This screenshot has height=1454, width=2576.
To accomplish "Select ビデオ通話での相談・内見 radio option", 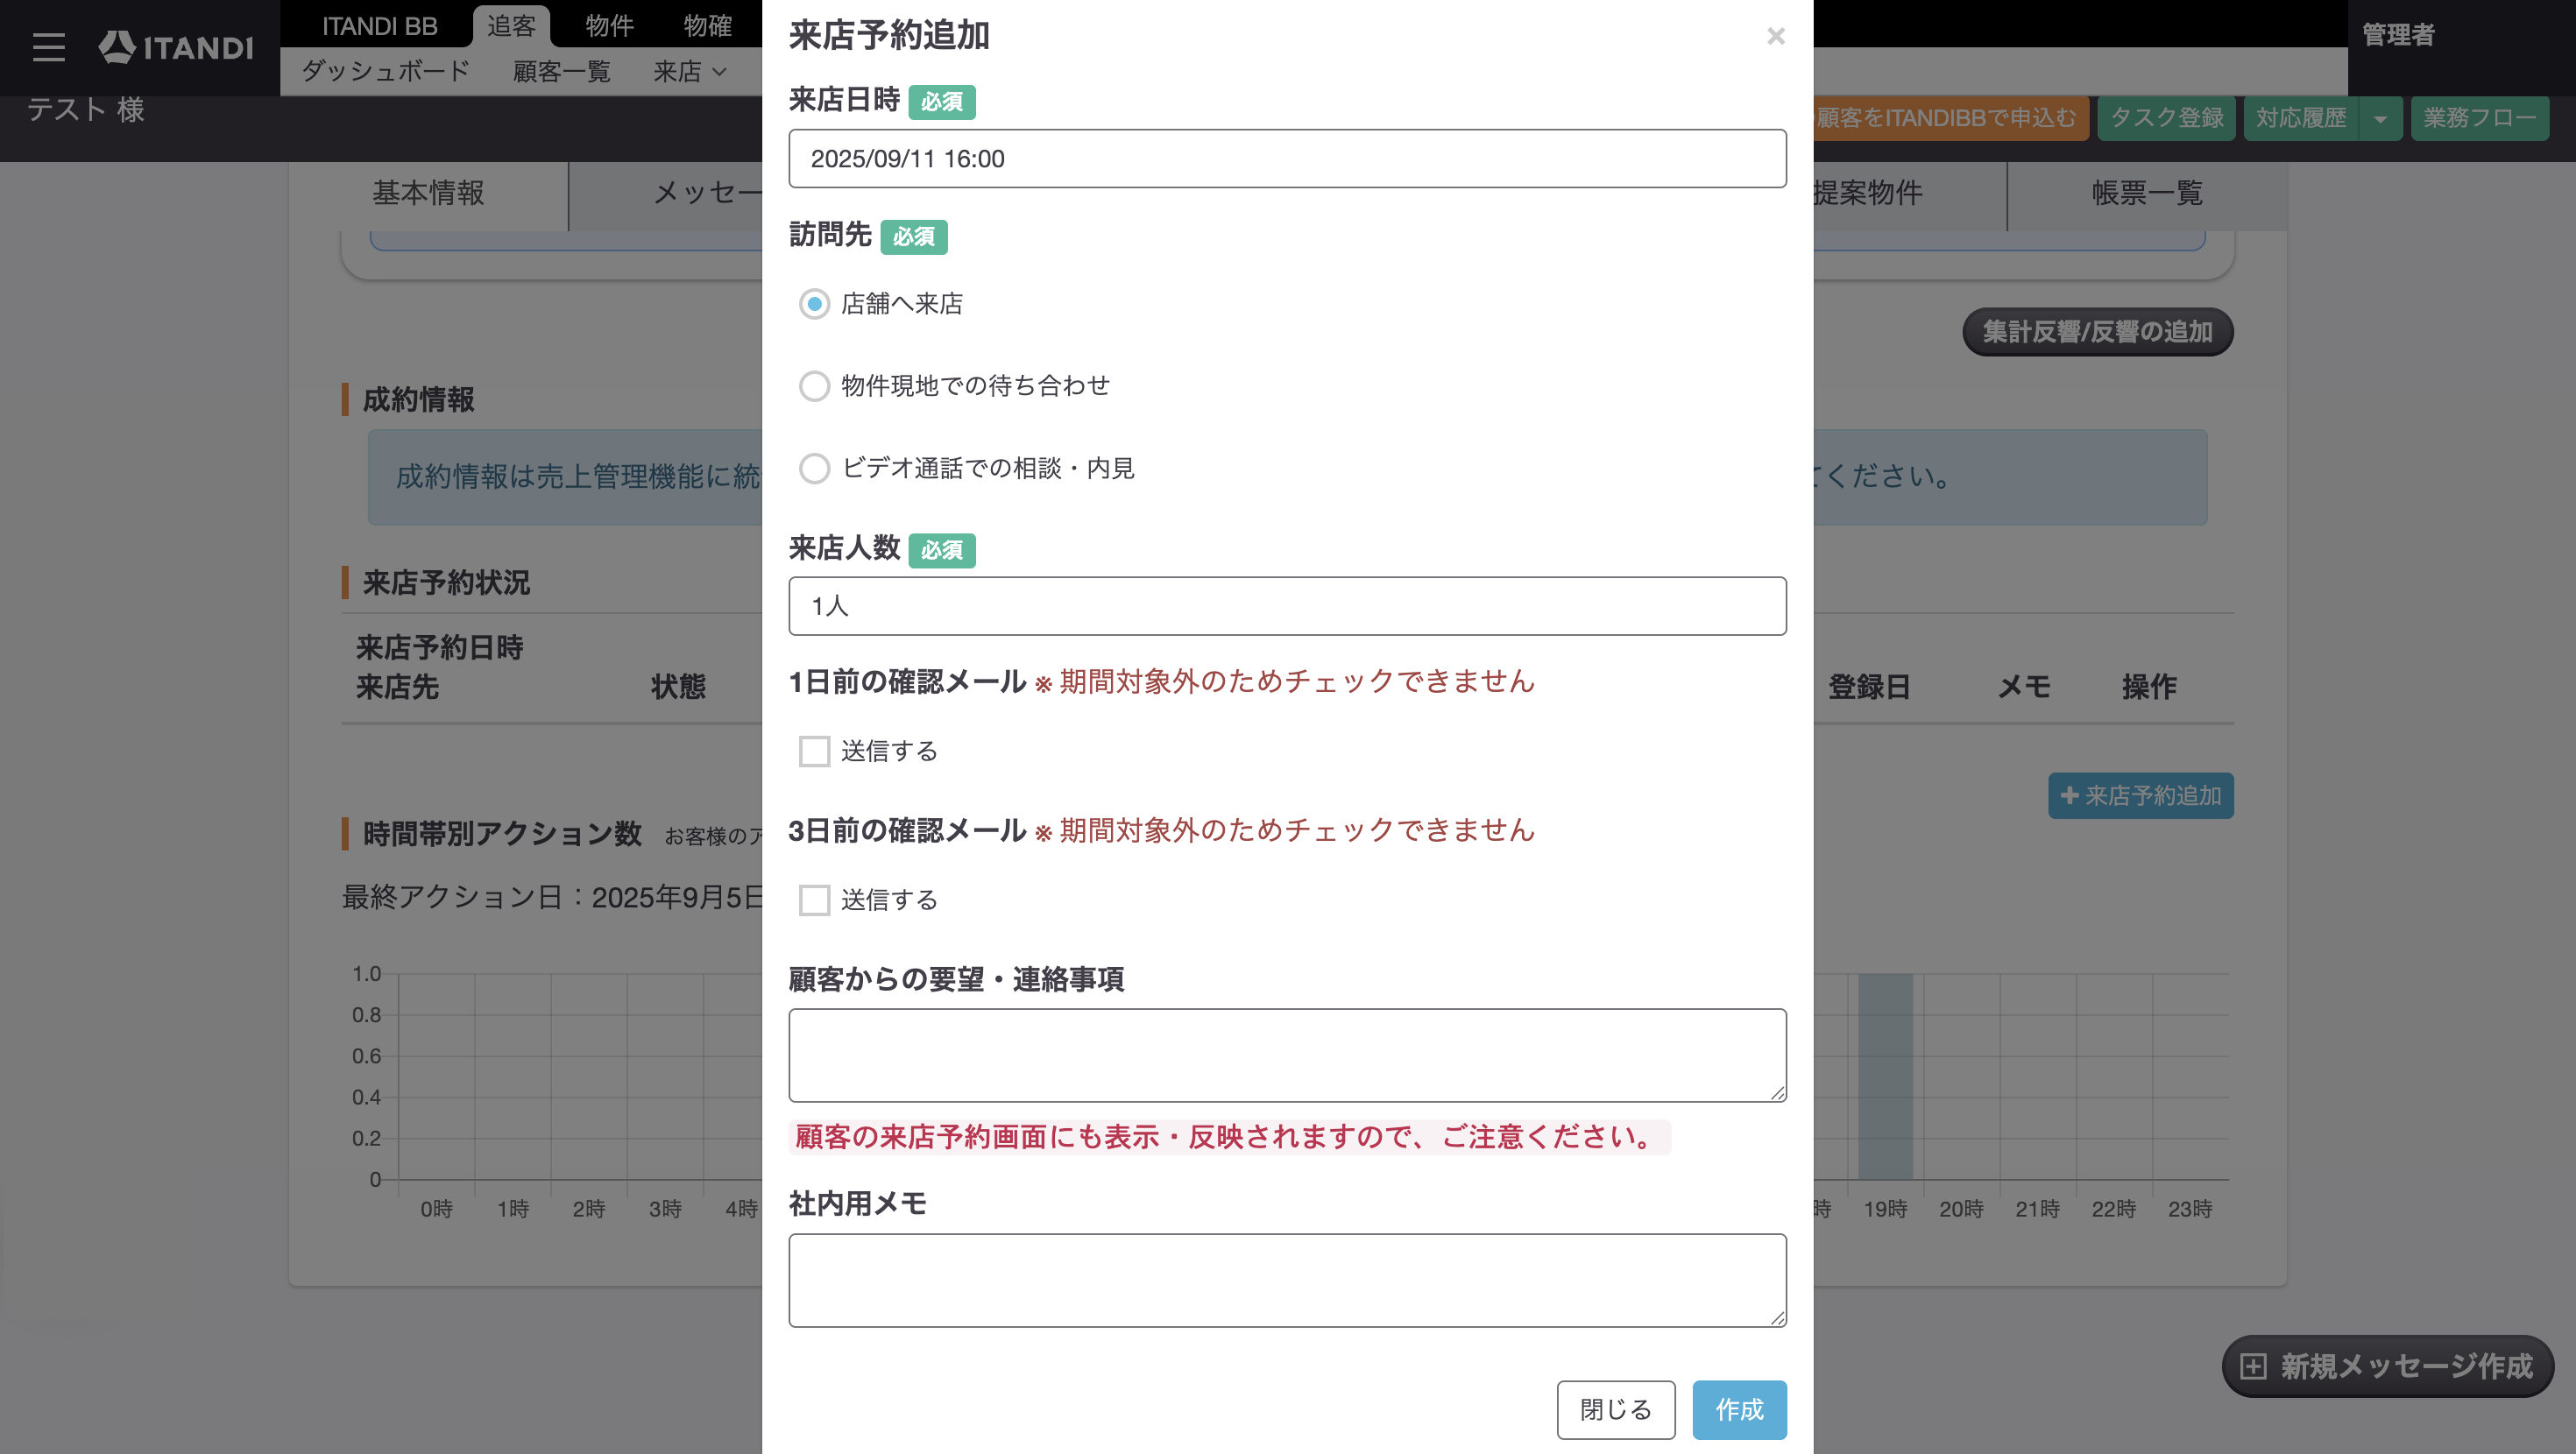I will point(814,468).
